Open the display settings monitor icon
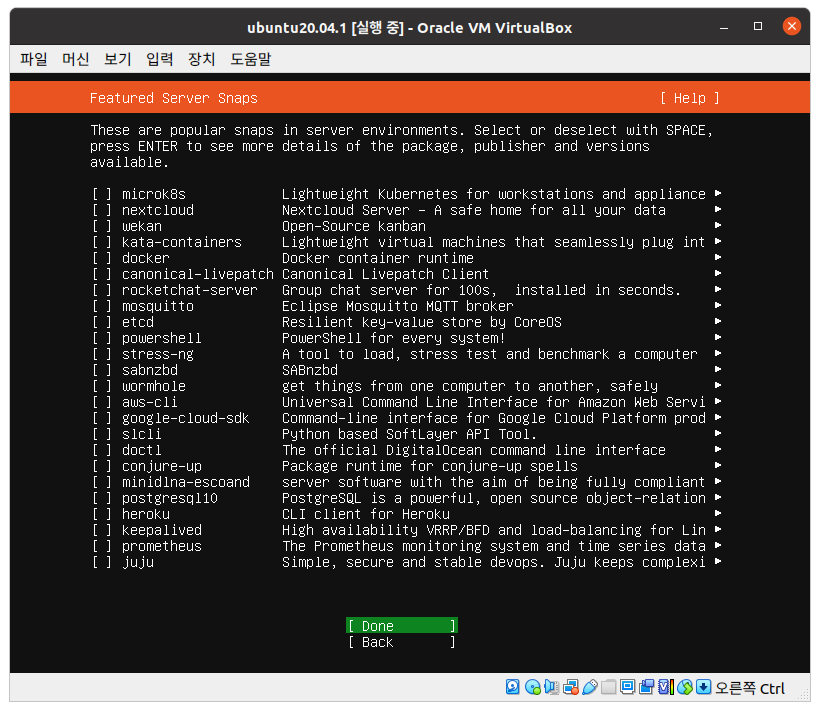The width and height of the screenshot is (820, 711). pyautogui.click(x=627, y=687)
